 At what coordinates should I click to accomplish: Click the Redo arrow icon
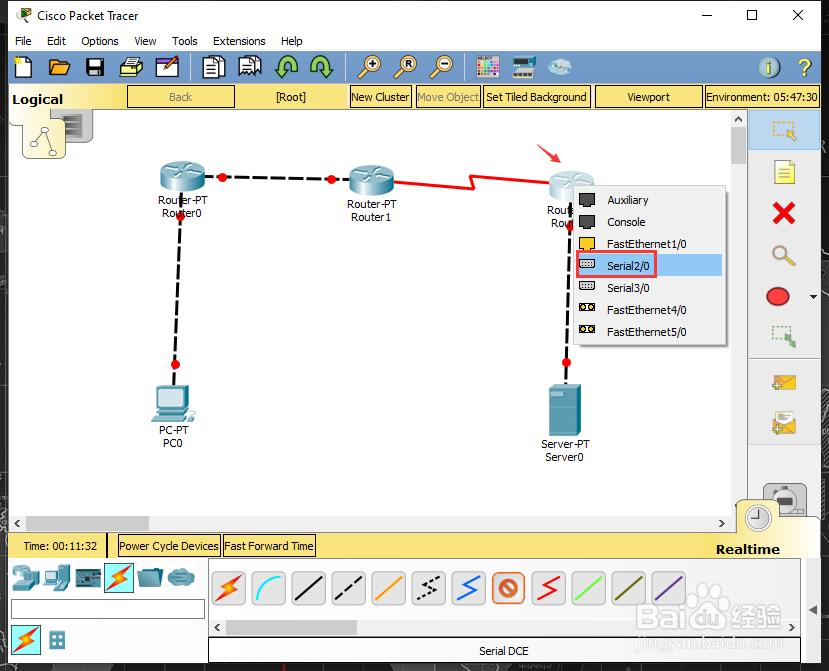[x=321, y=67]
